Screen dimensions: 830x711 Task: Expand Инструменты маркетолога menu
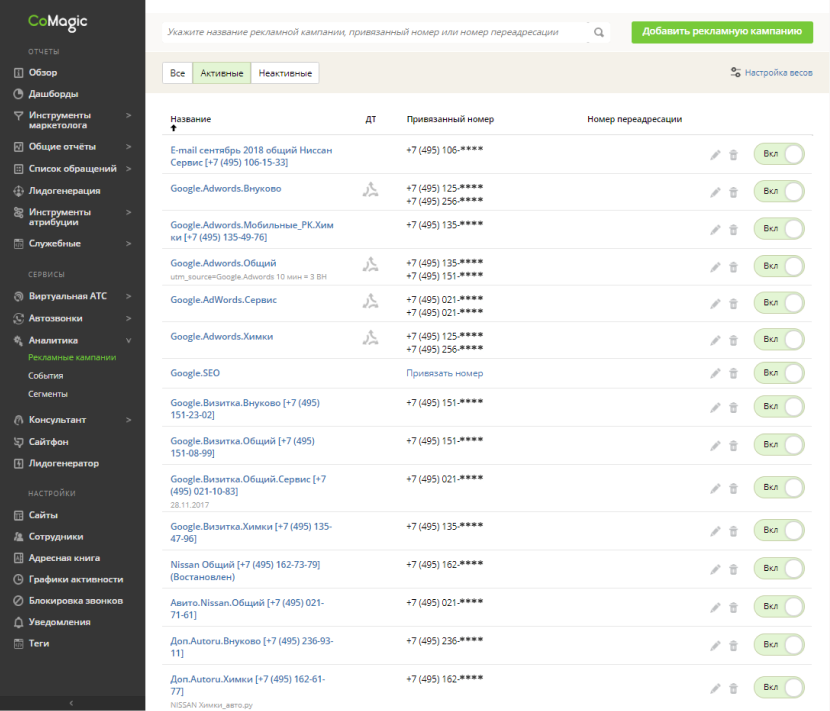pyautogui.click(x=128, y=115)
